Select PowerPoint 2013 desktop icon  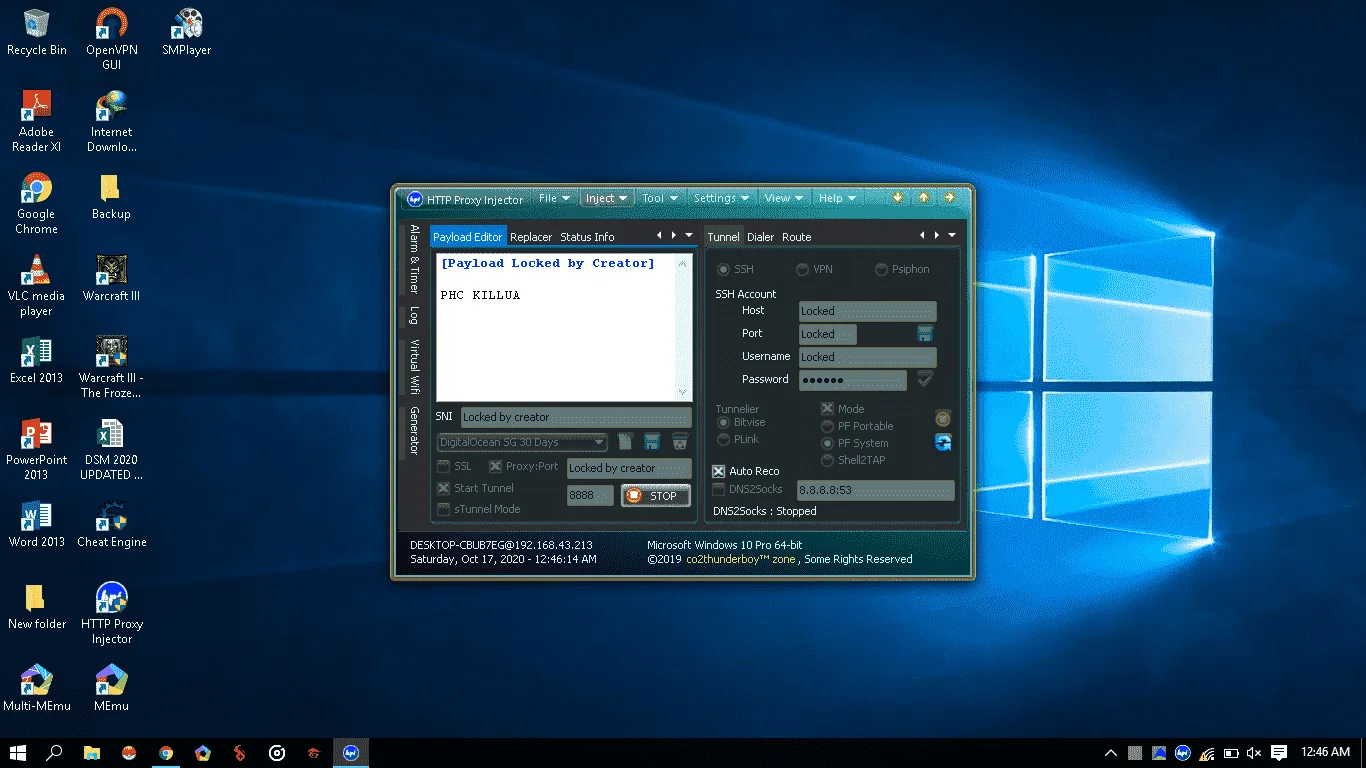click(x=36, y=449)
